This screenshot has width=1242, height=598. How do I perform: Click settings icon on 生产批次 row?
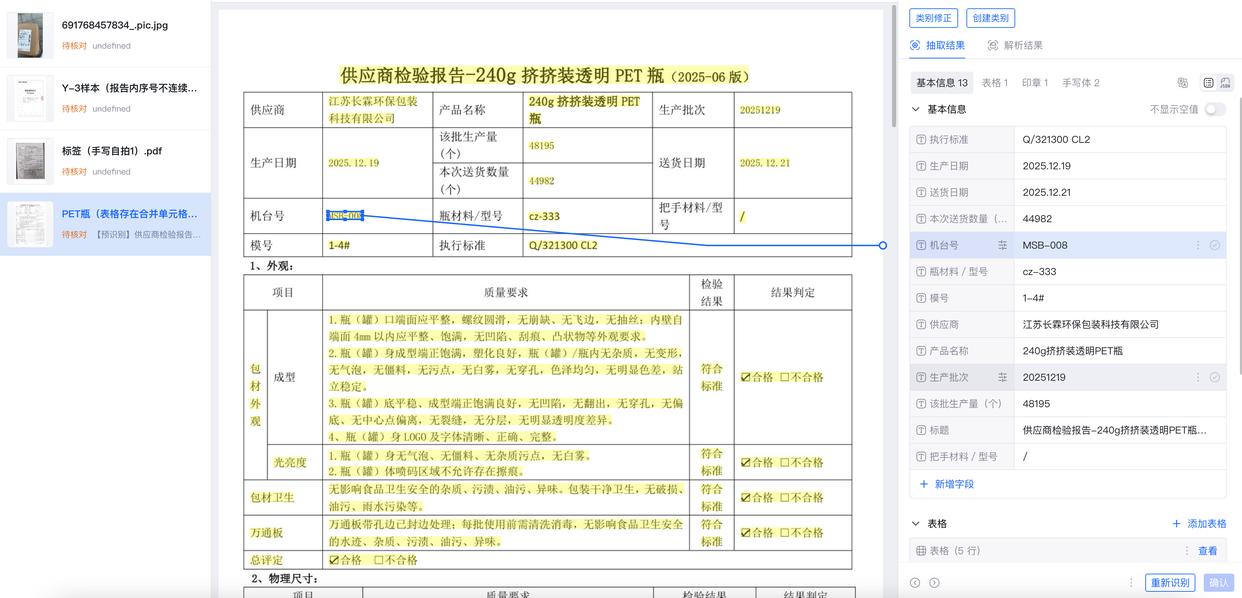[1002, 378]
